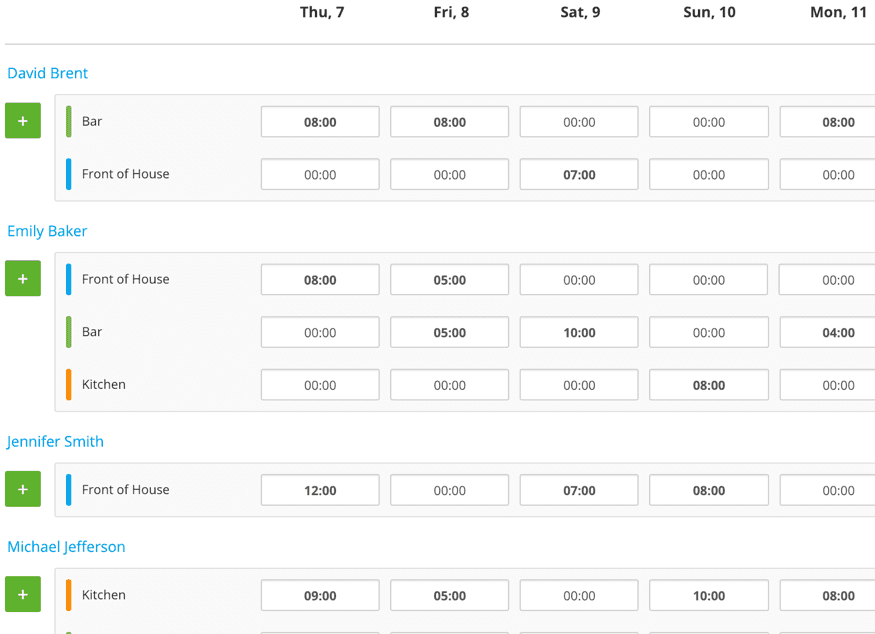The height and width of the screenshot is (634, 875).
Task: Edit Michael Jefferson's Kitchen Friday 05:00 field
Action: [x=449, y=594]
